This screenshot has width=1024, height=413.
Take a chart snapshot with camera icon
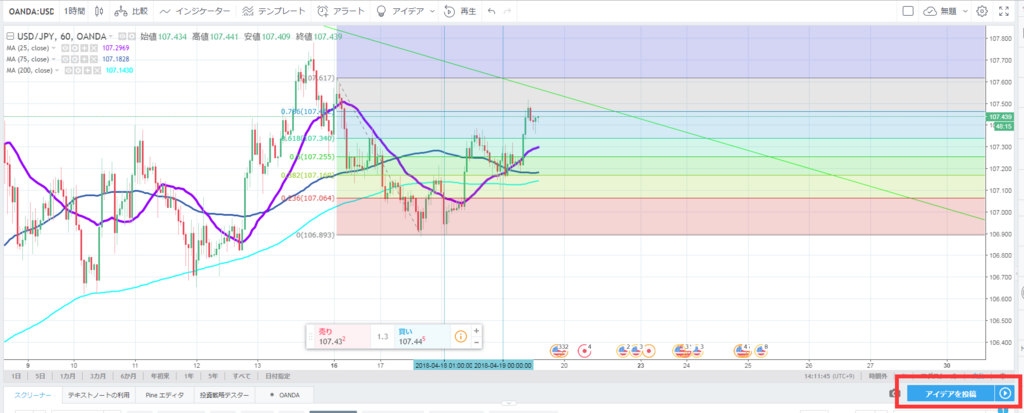click(x=895, y=393)
